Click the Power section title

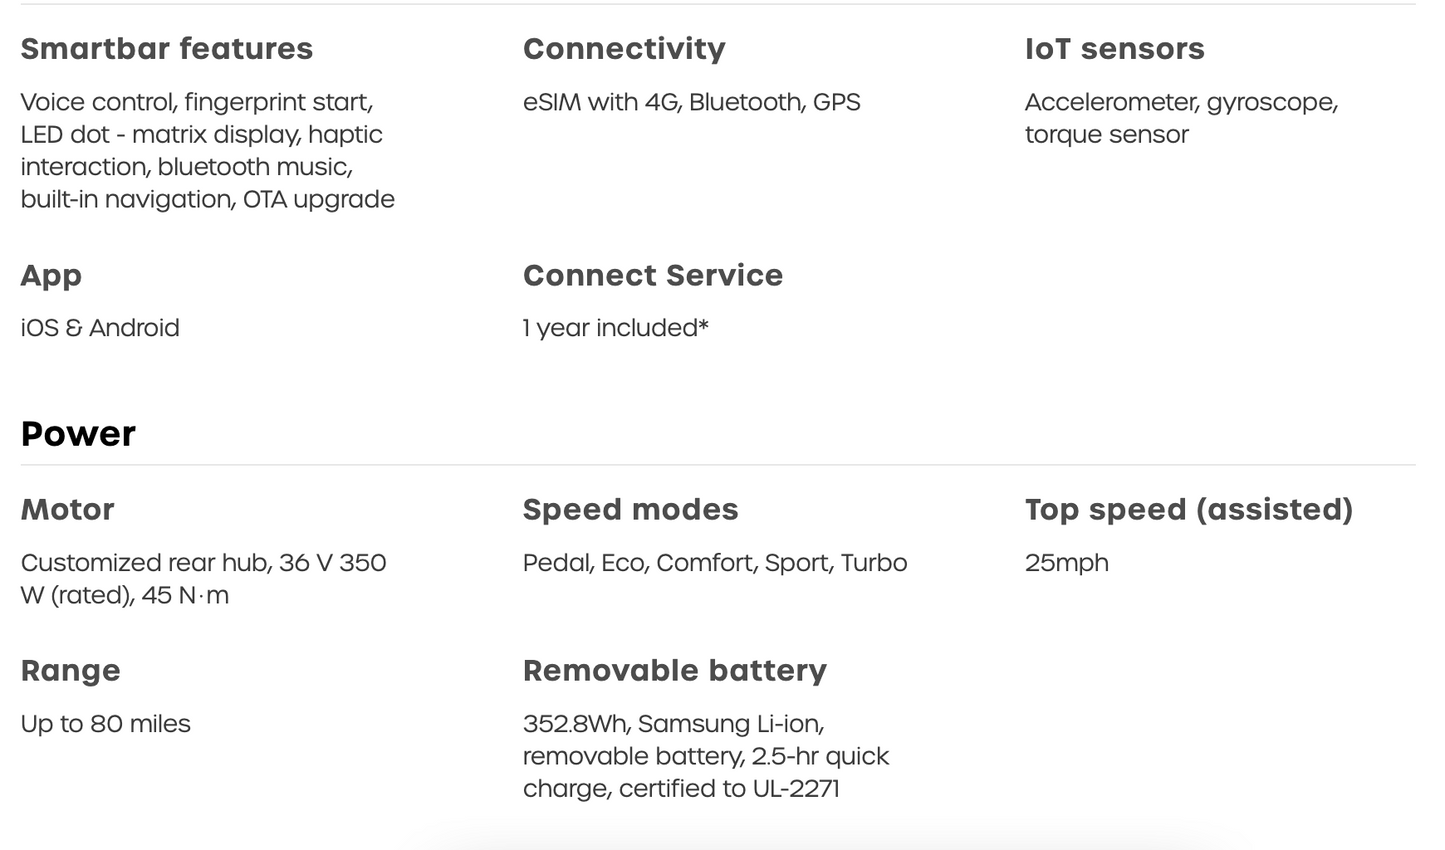78,434
